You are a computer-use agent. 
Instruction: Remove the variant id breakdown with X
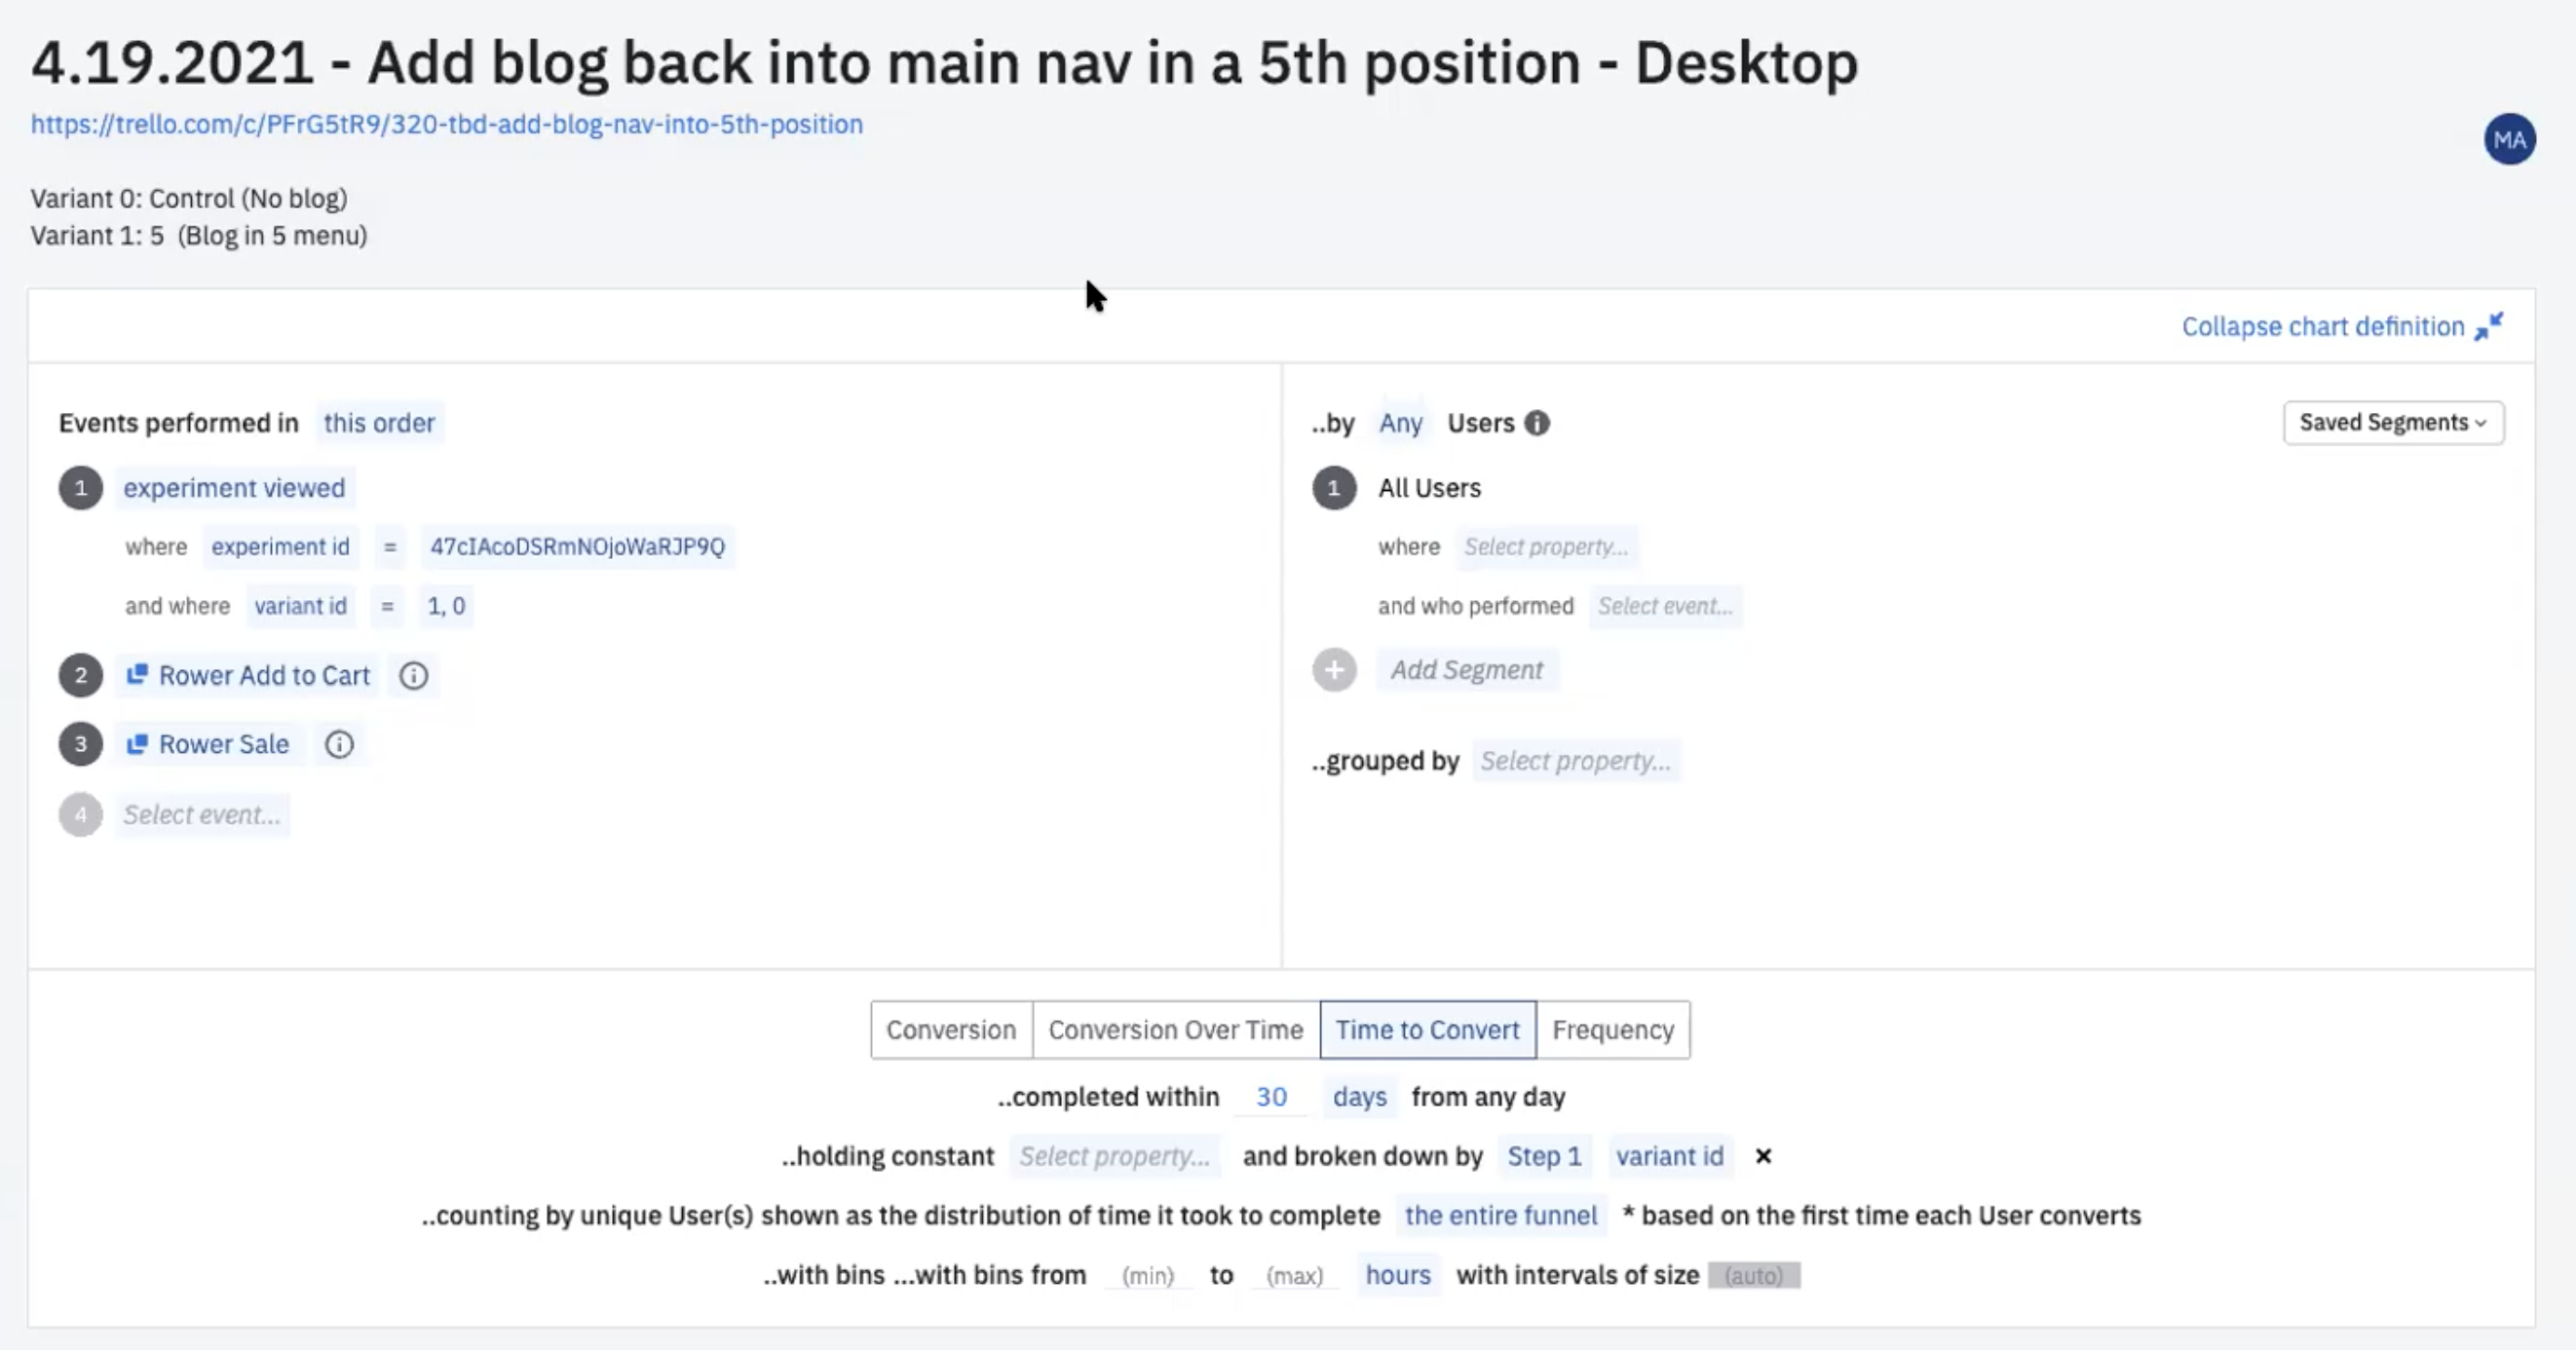point(1763,1157)
